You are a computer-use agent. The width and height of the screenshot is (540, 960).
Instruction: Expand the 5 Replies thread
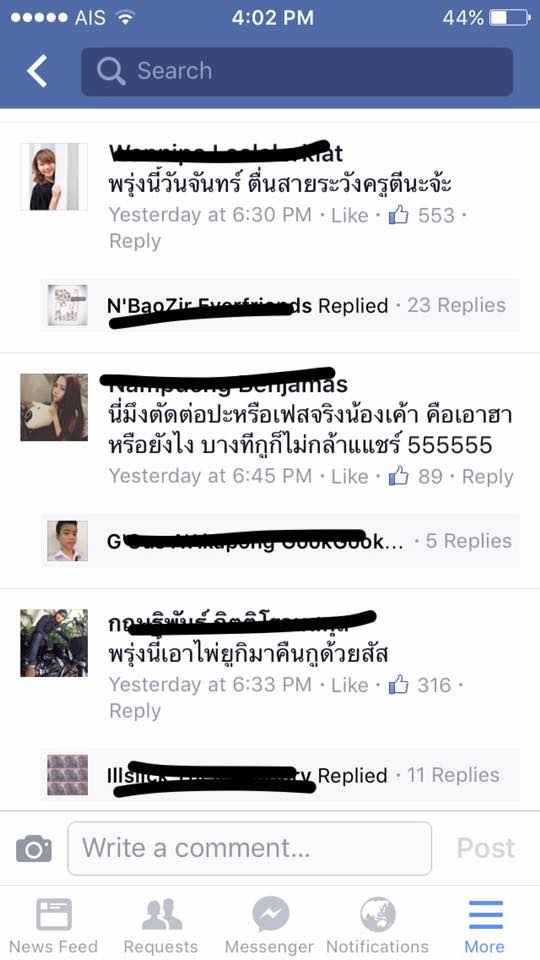[469, 541]
